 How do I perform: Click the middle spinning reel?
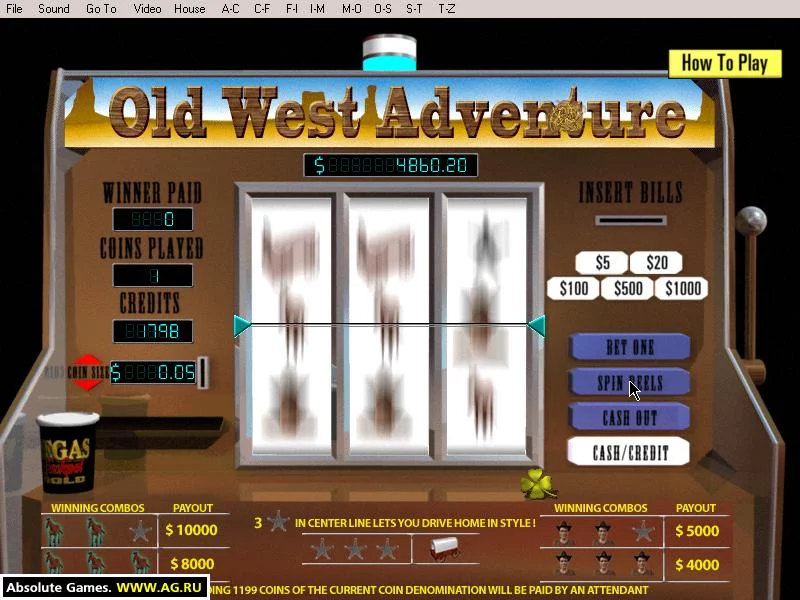[389, 325]
